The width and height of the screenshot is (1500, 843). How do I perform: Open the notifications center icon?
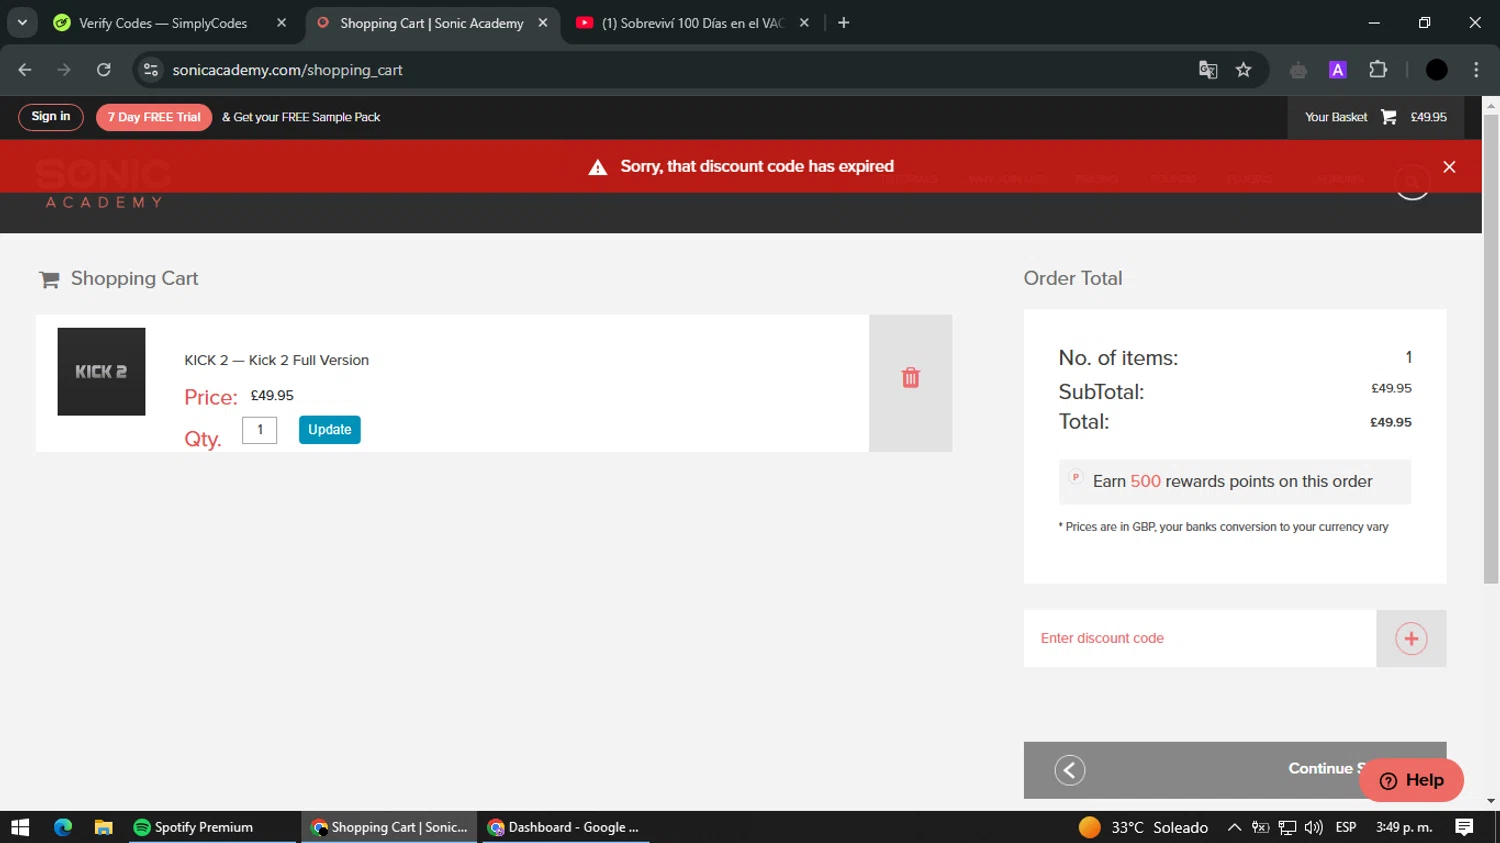pos(1464,827)
